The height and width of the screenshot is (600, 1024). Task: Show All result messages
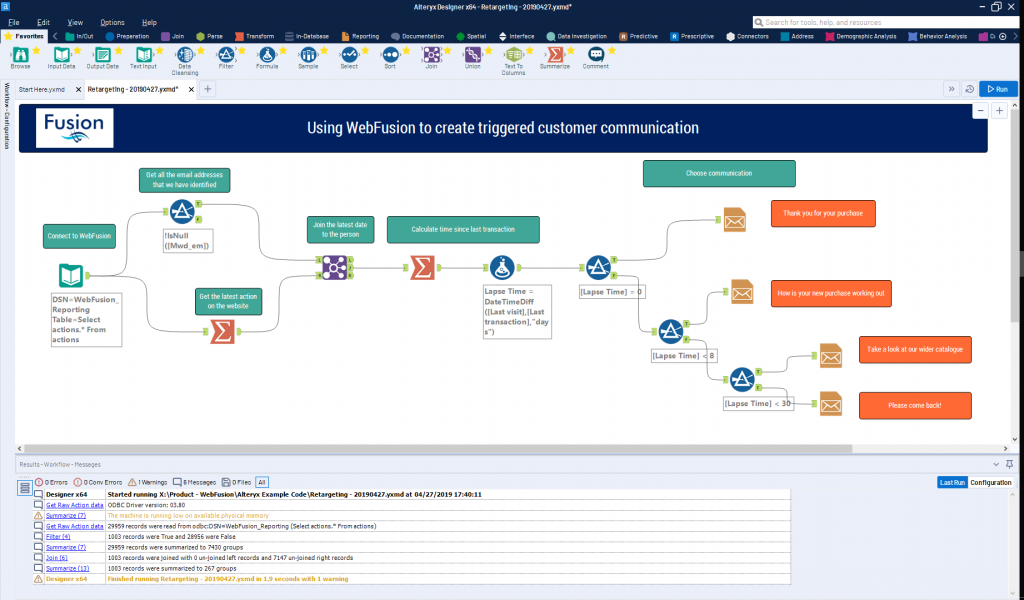[x=262, y=482]
